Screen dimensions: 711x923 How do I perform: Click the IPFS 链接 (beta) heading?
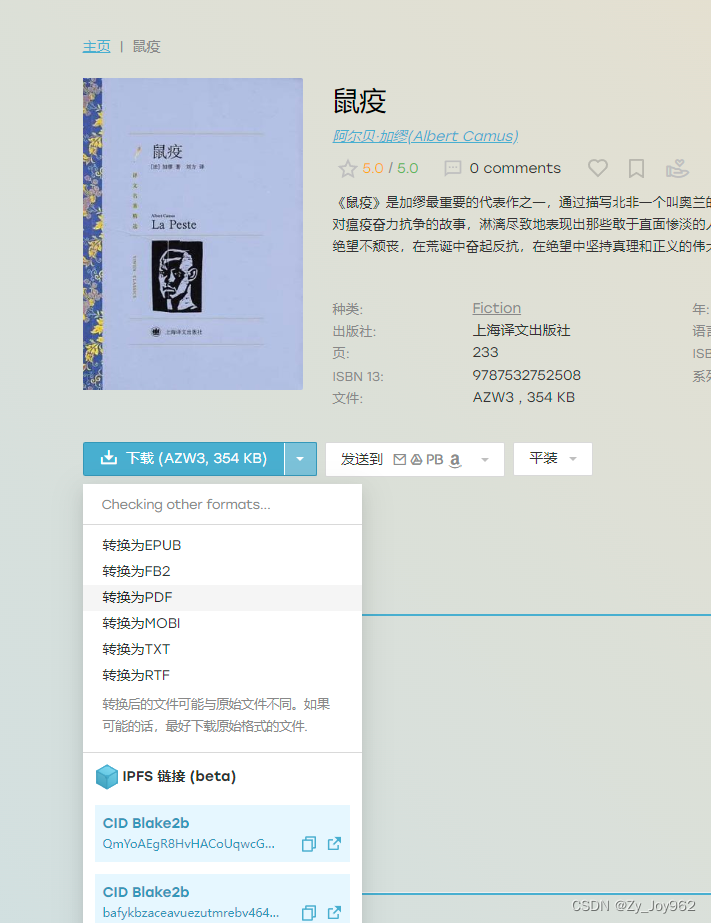[179, 776]
